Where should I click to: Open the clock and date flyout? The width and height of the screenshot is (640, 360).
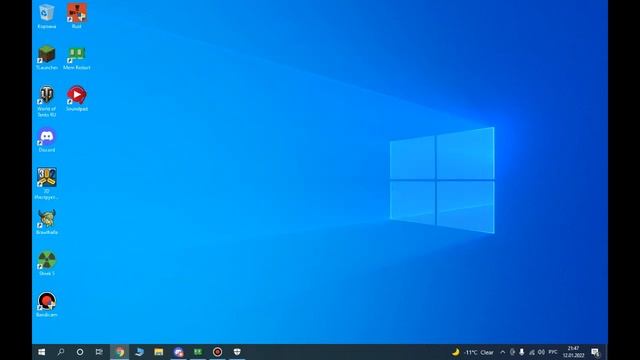tap(573, 352)
